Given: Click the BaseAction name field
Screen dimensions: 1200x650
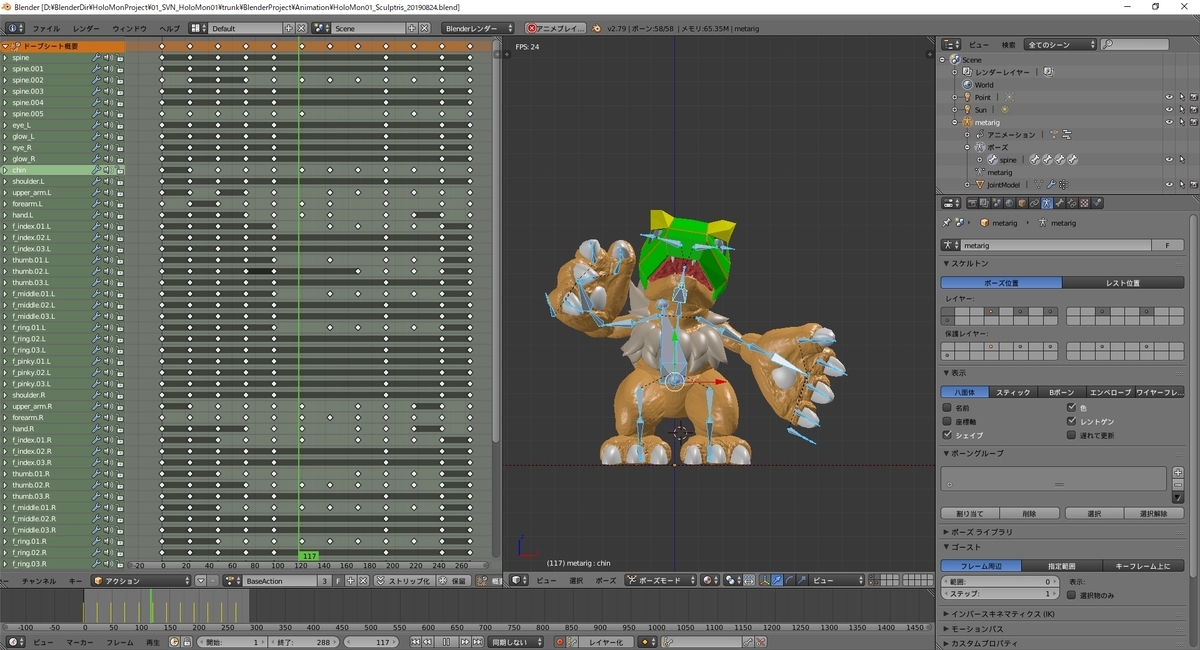Looking at the screenshot, I should pos(280,580).
